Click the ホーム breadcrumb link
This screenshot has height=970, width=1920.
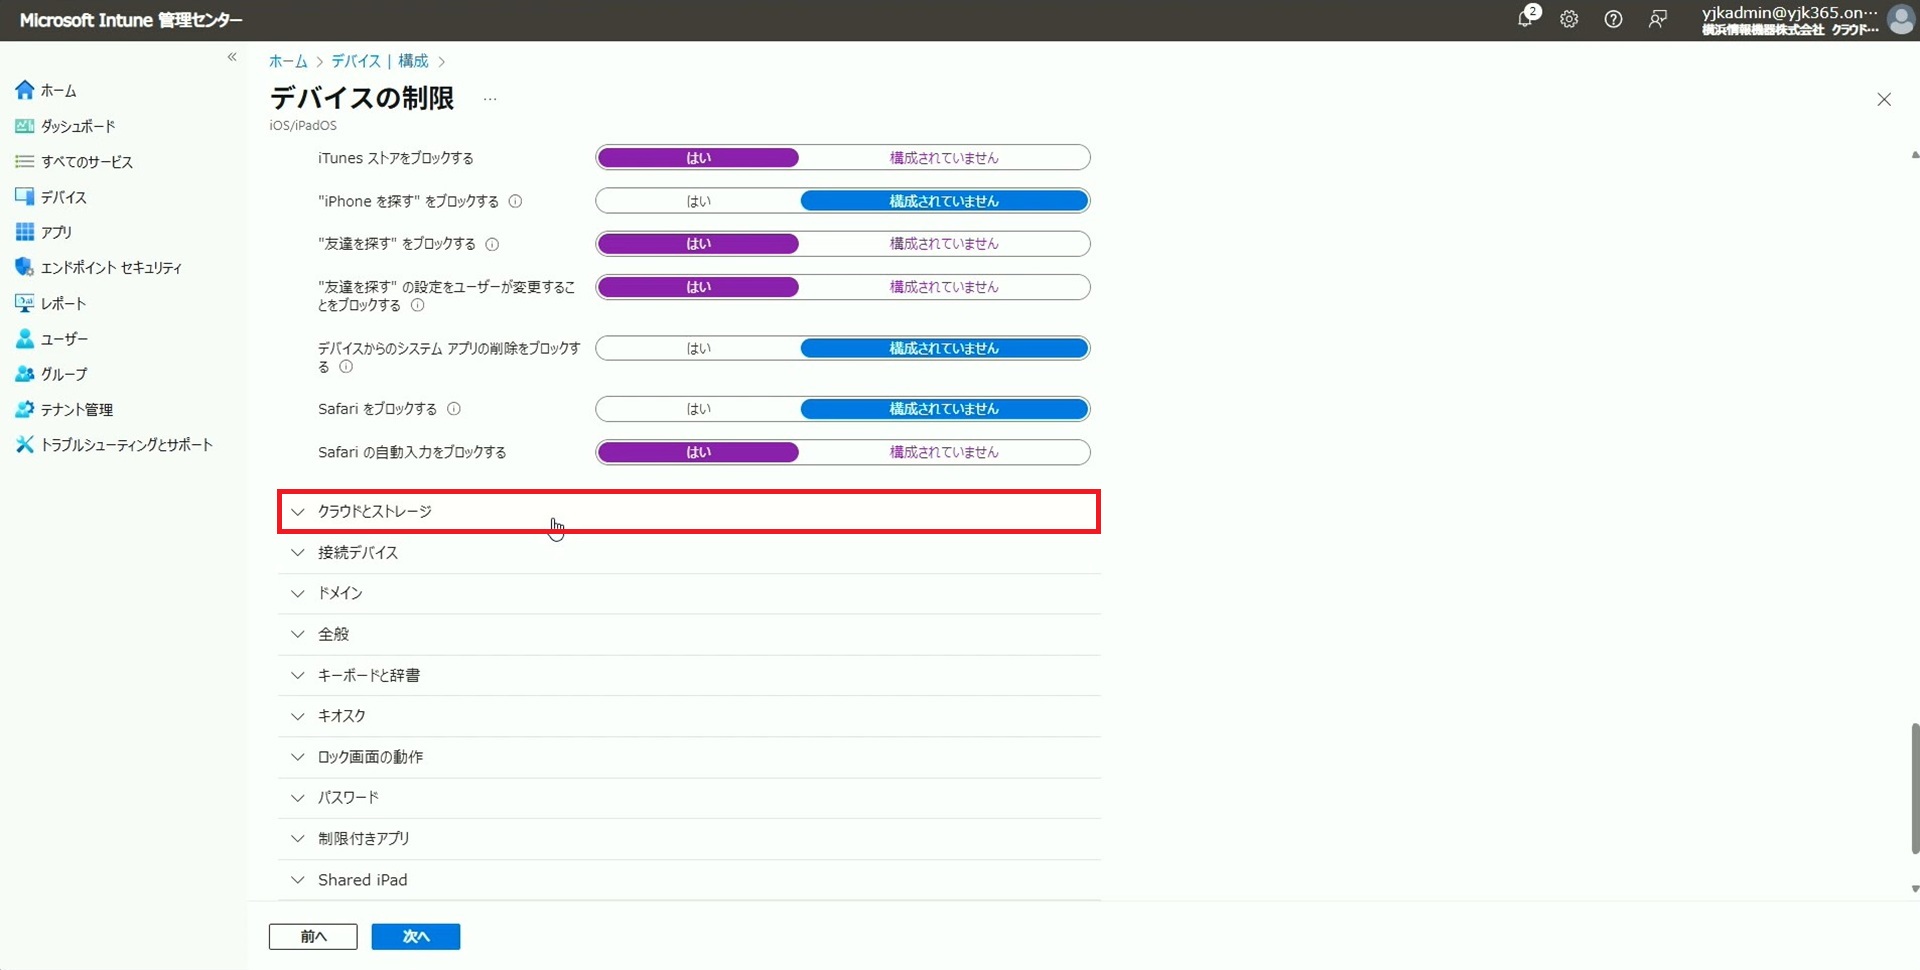[x=288, y=61]
